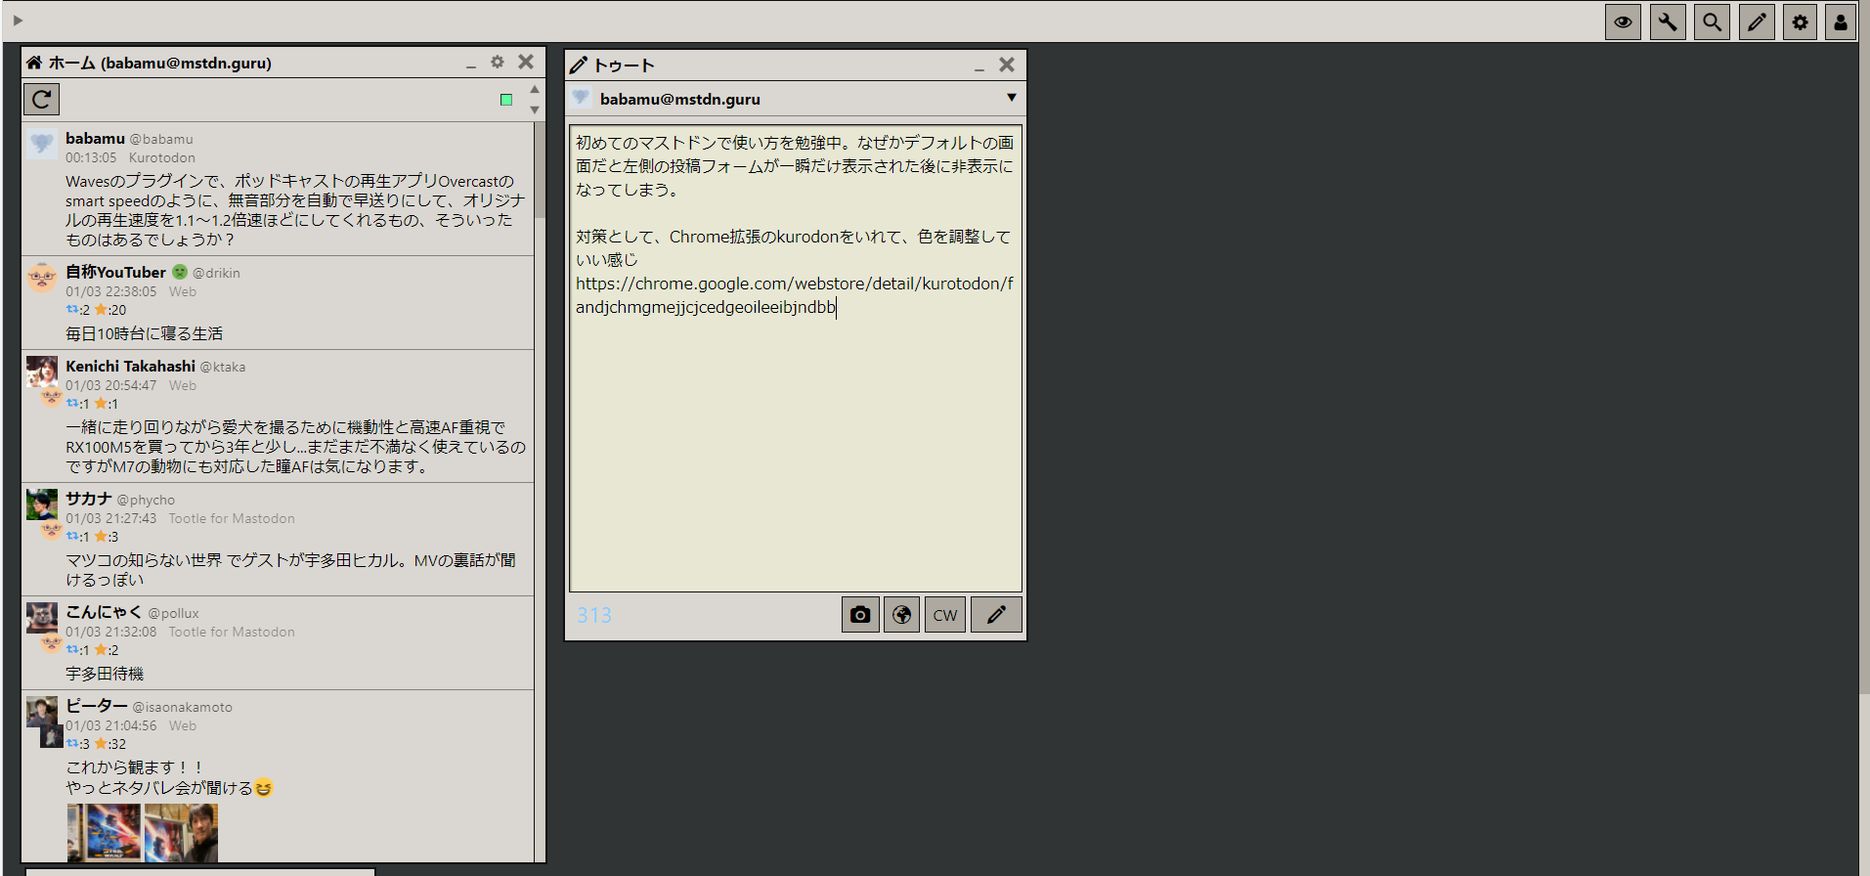Image resolution: width=1870 pixels, height=876 pixels.
Task: Open settings gear in top toolbar
Action: pyautogui.click(x=1800, y=22)
